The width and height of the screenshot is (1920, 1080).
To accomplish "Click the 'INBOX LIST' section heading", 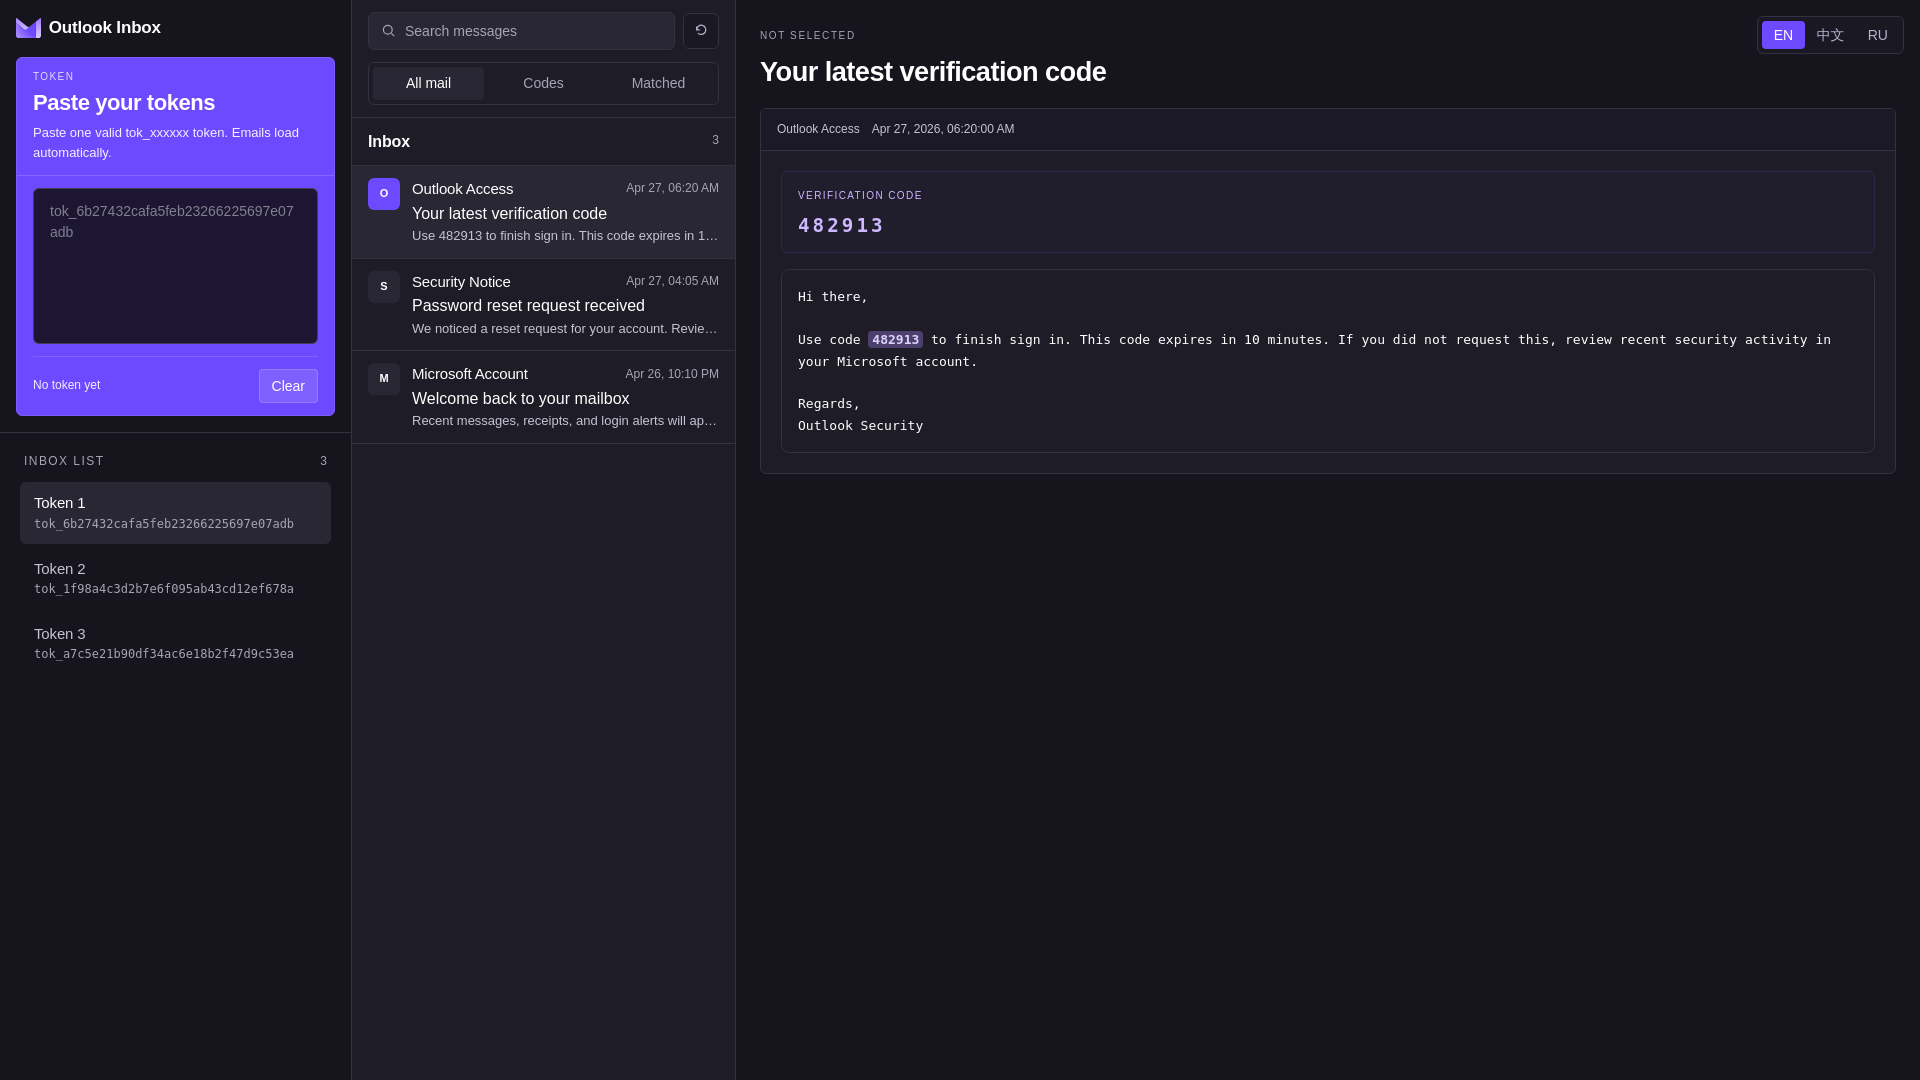I will (64, 461).
